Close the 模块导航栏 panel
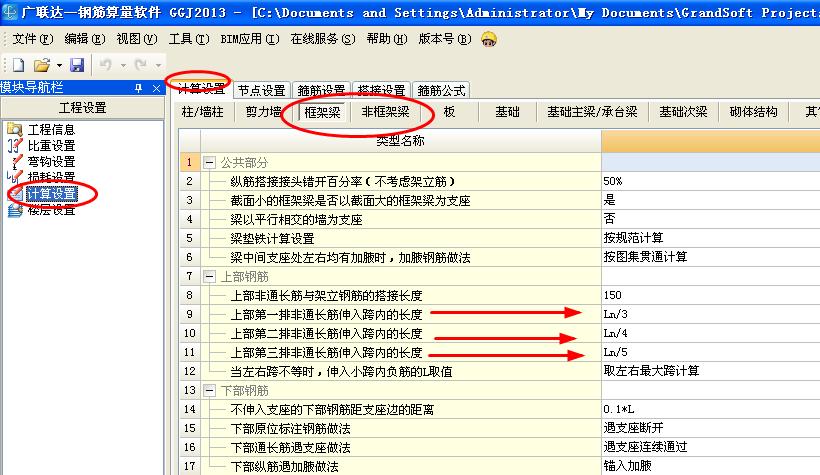This screenshot has height=475, width=820. pos(156,88)
